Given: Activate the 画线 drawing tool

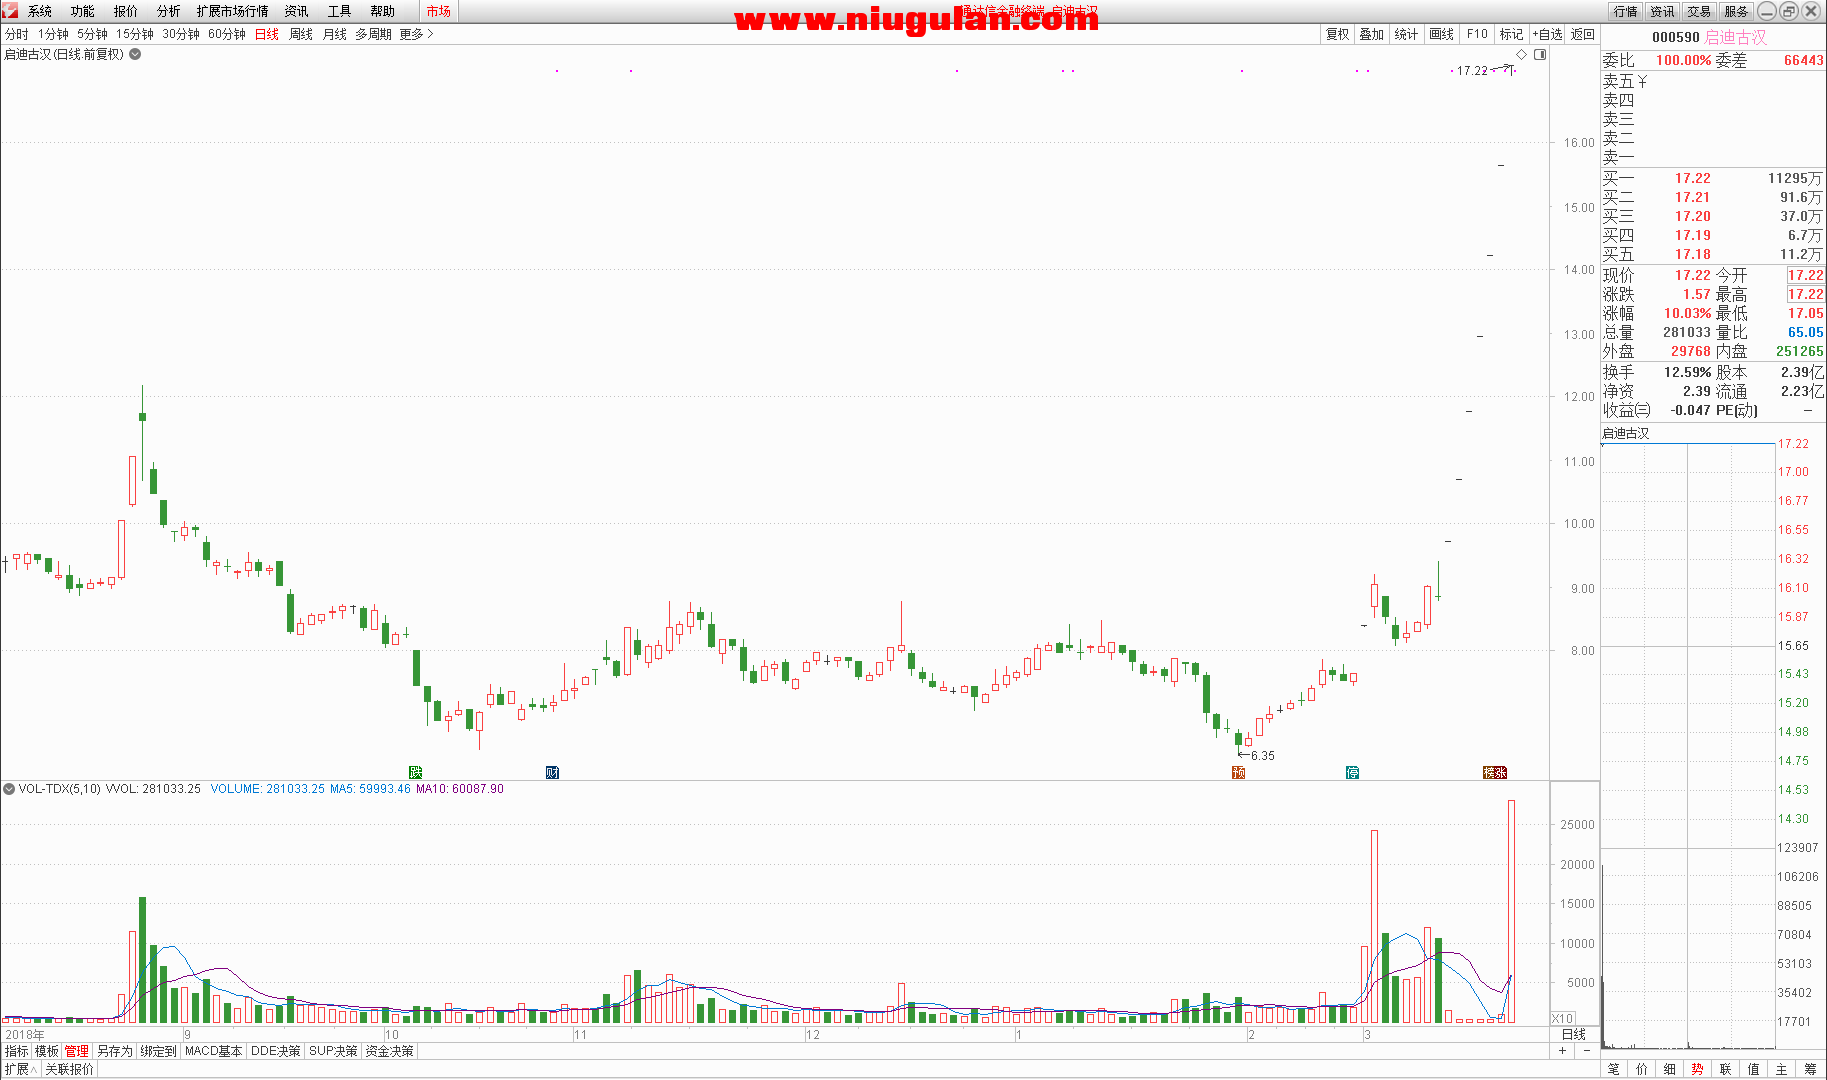Looking at the screenshot, I should point(1442,34).
